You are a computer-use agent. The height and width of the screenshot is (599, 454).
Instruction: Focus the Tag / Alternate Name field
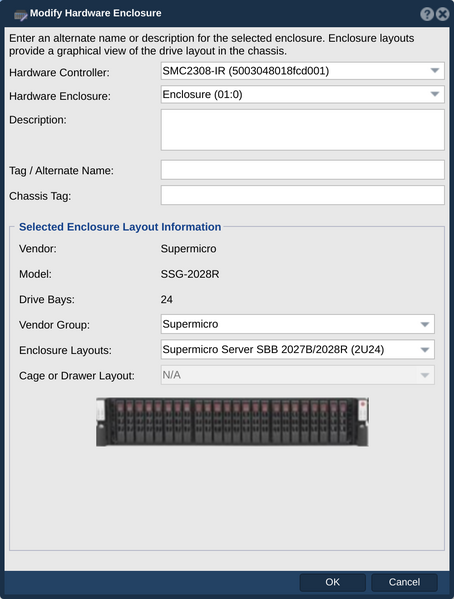tap(302, 170)
